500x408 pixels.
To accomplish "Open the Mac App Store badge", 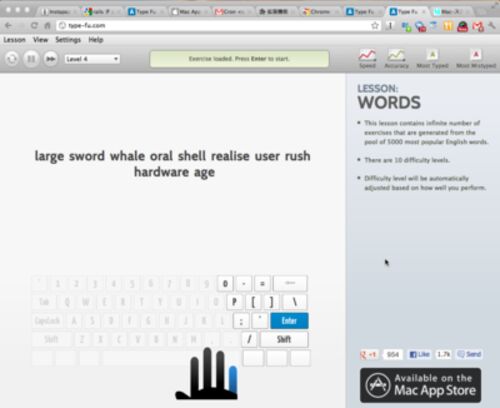I will pos(420,385).
